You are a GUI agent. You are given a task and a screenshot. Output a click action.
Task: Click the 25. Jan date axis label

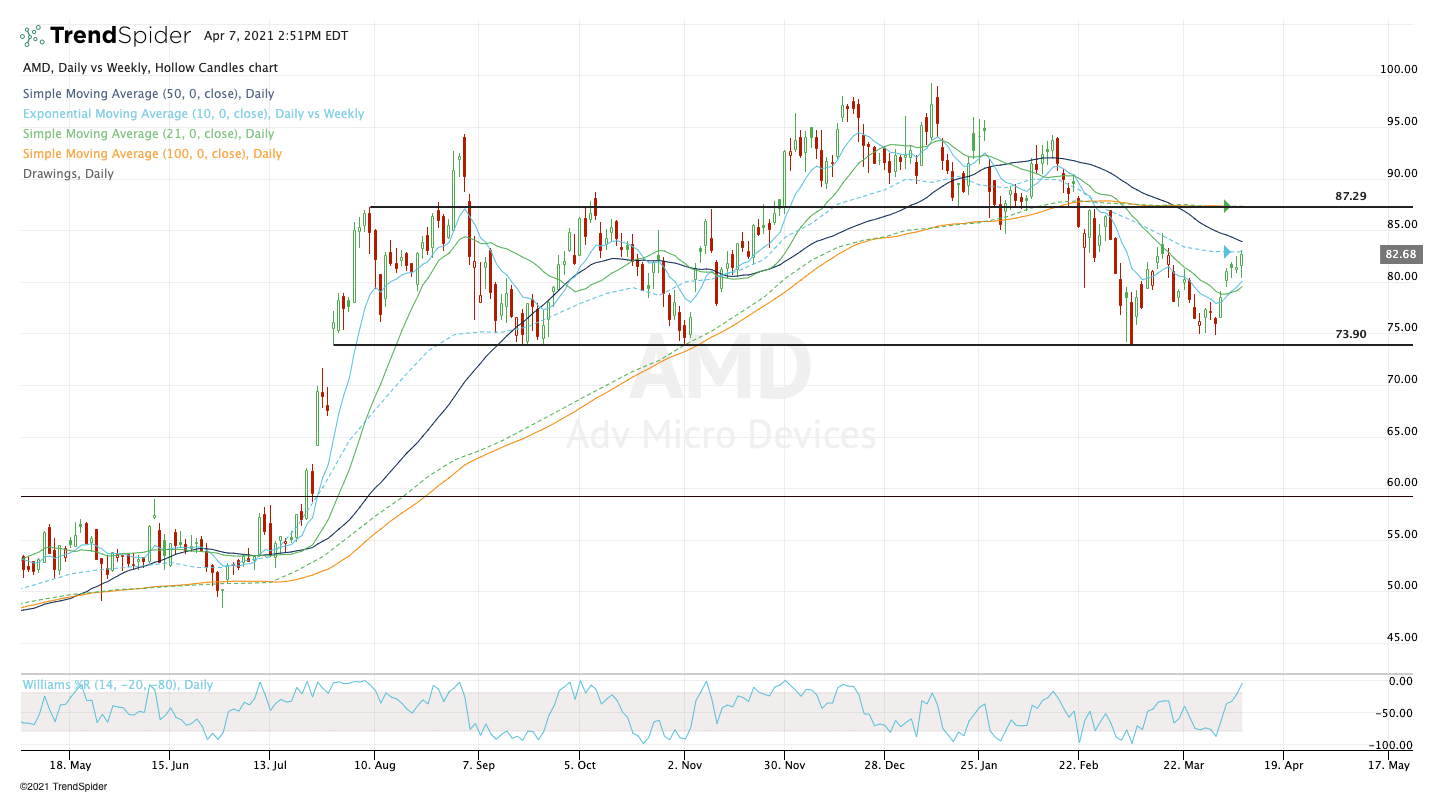980,767
